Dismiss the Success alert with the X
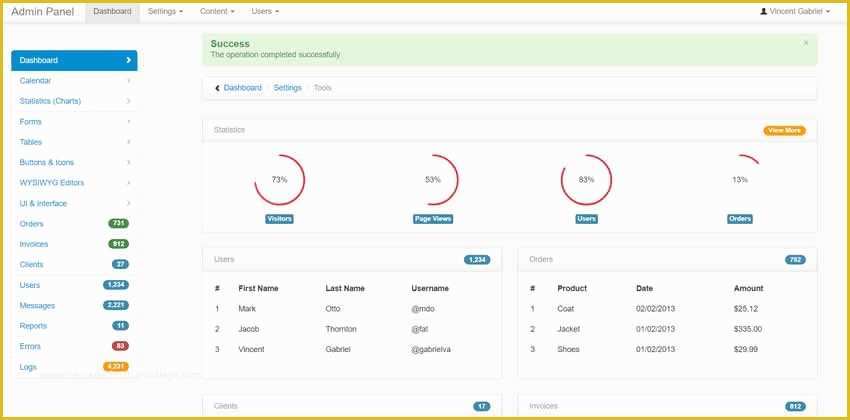Image resolution: width=850 pixels, height=420 pixels. pos(806,43)
